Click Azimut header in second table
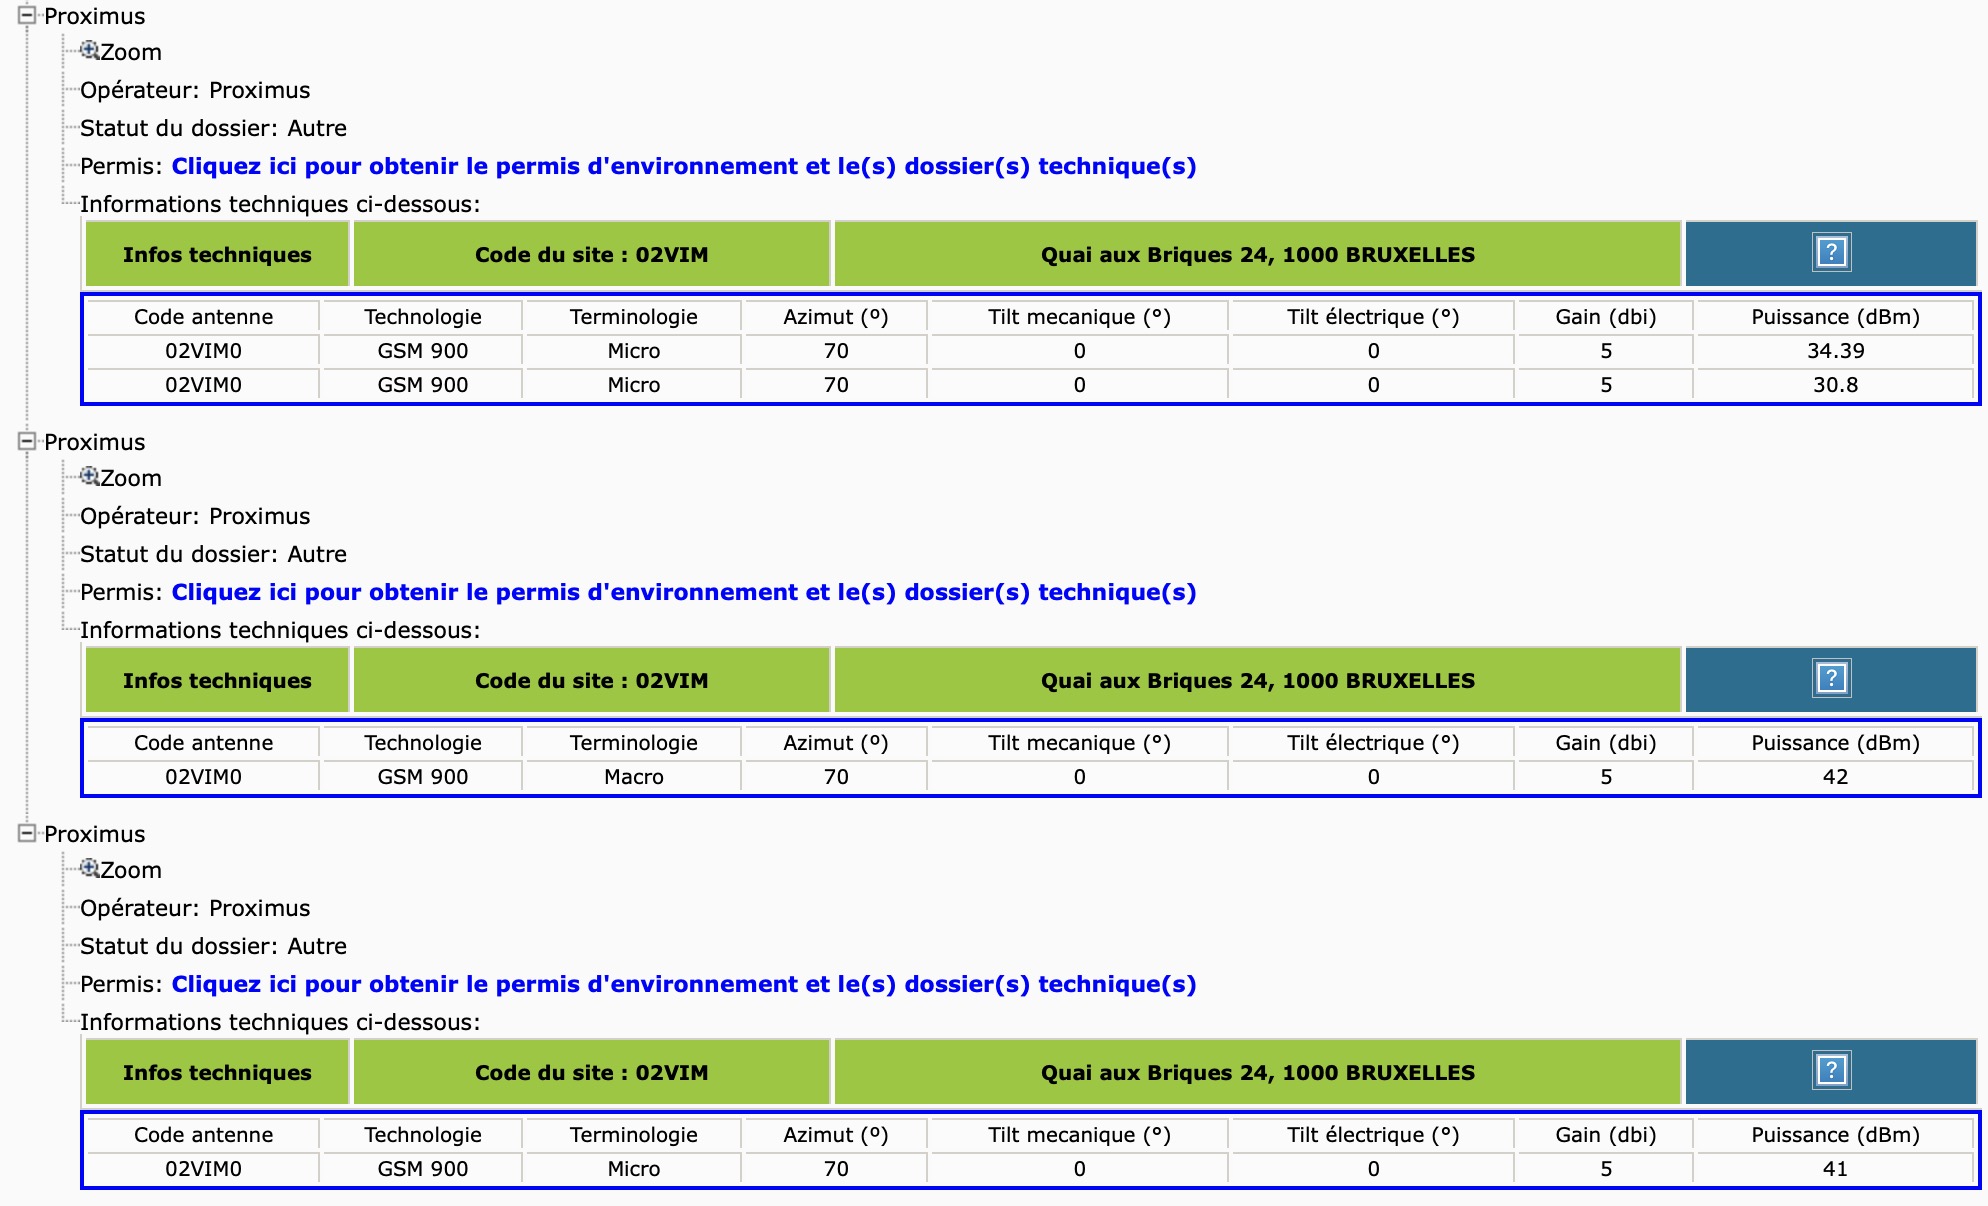Viewport: 1988px width, 1206px height. click(x=835, y=743)
